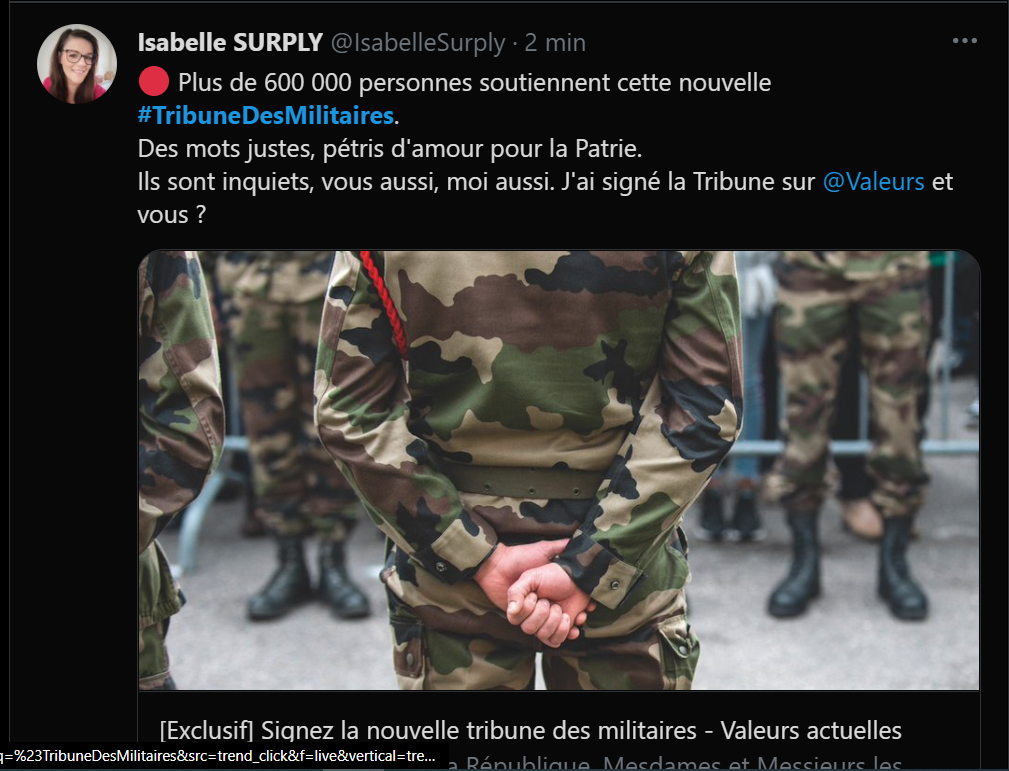This screenshot has height=771, width=1009.
Task: Click the red cord on soldier's shoulder
Action: [385, 302]
